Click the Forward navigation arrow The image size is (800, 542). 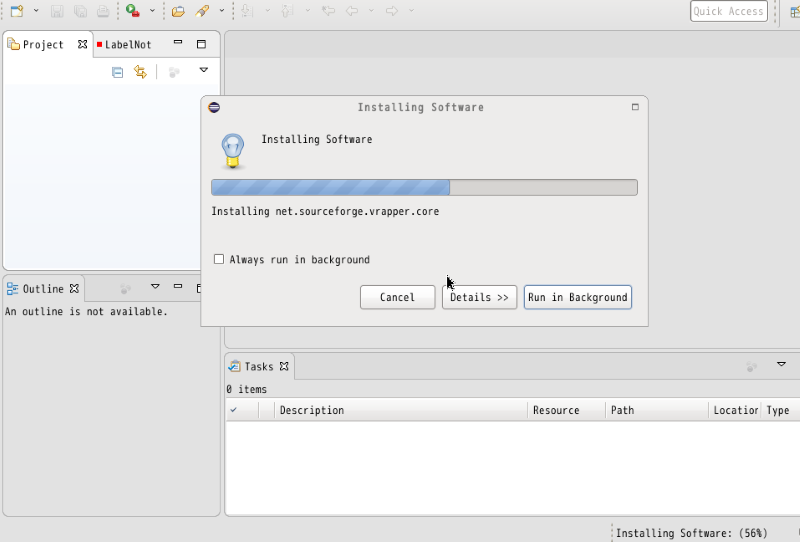392,11
